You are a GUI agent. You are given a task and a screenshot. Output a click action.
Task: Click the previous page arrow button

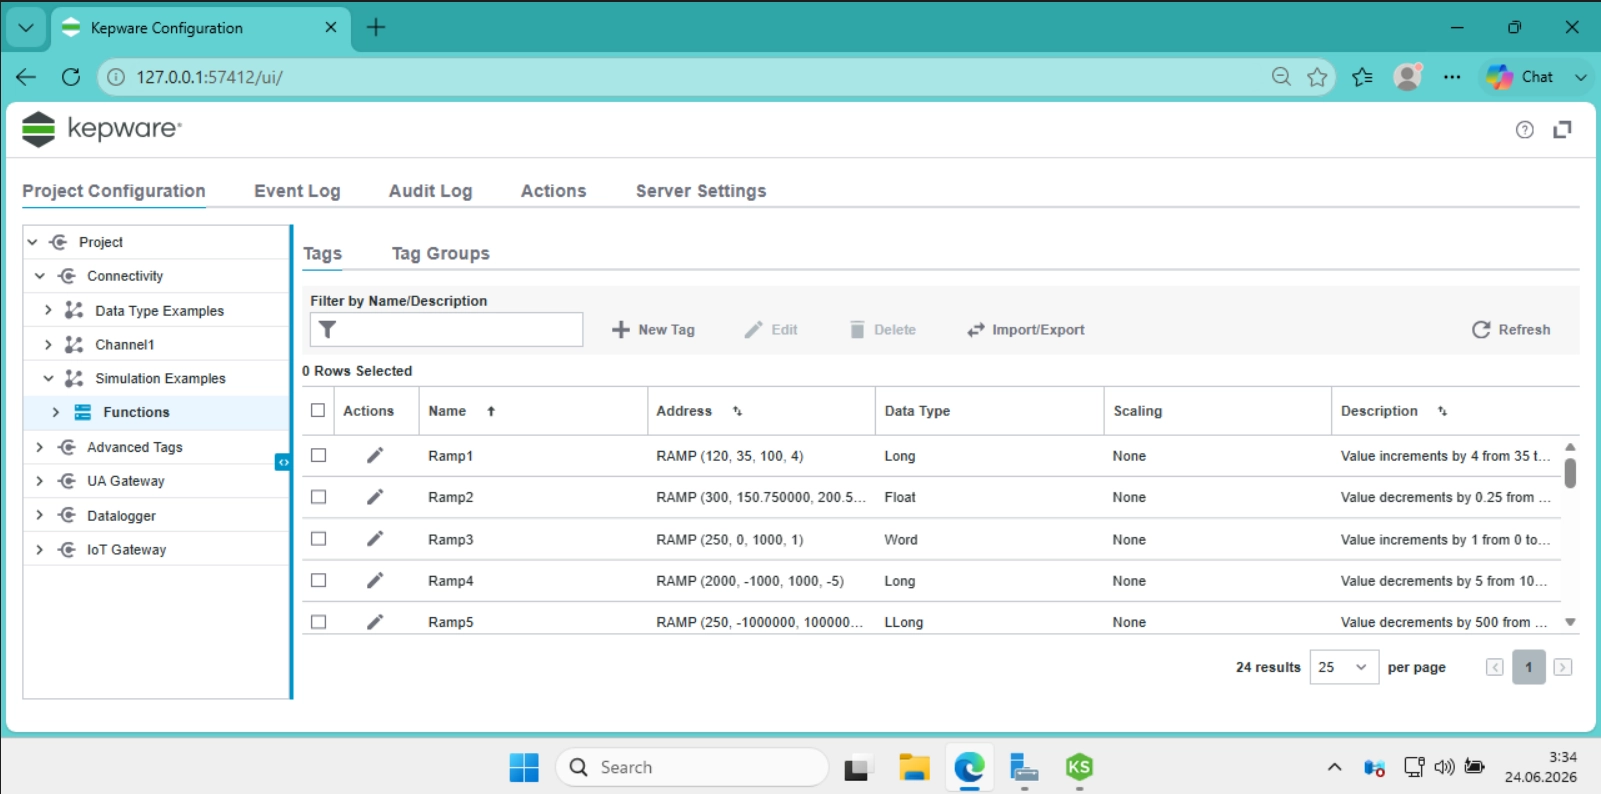coord(1494,667)
